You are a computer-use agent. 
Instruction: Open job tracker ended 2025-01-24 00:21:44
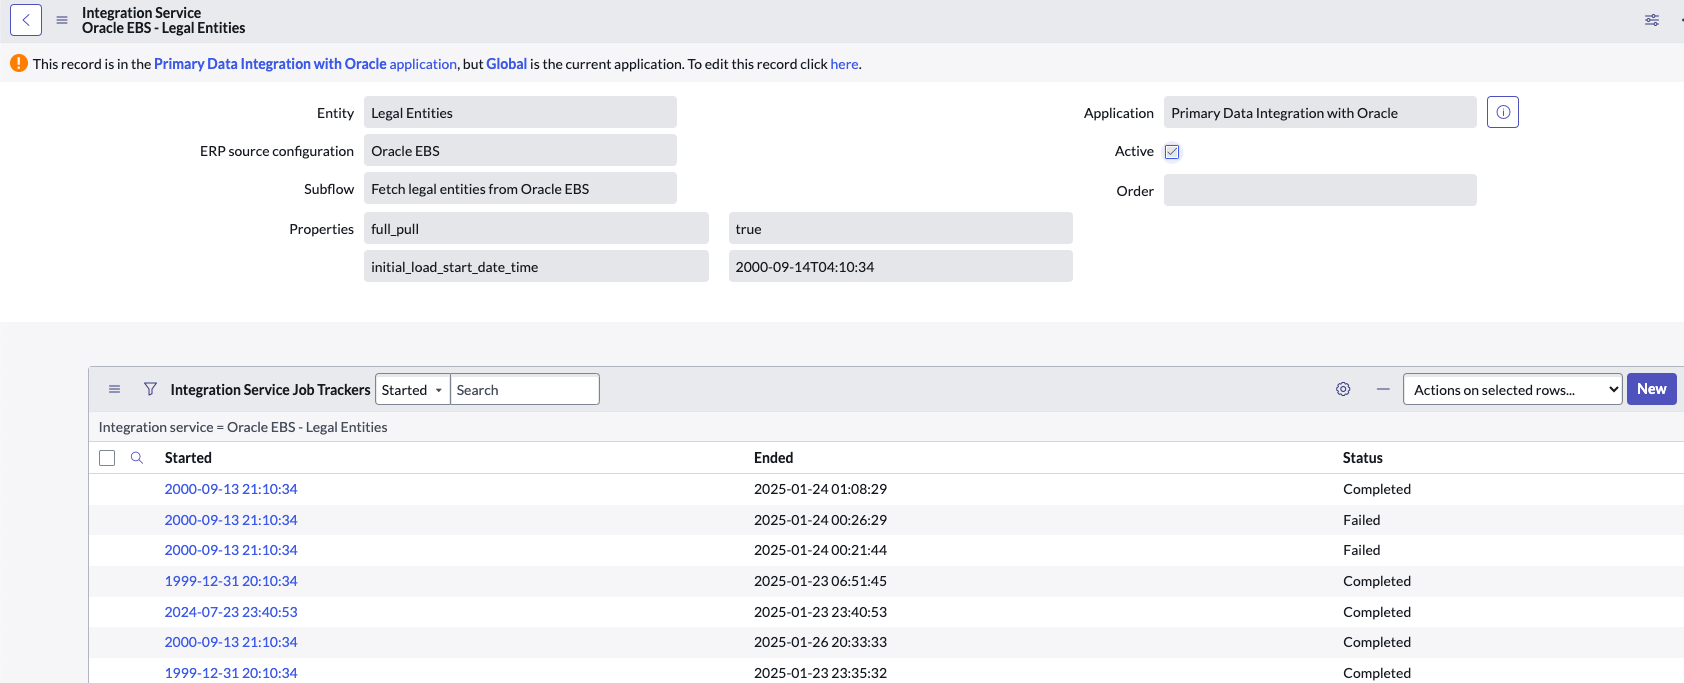point(231,550)
